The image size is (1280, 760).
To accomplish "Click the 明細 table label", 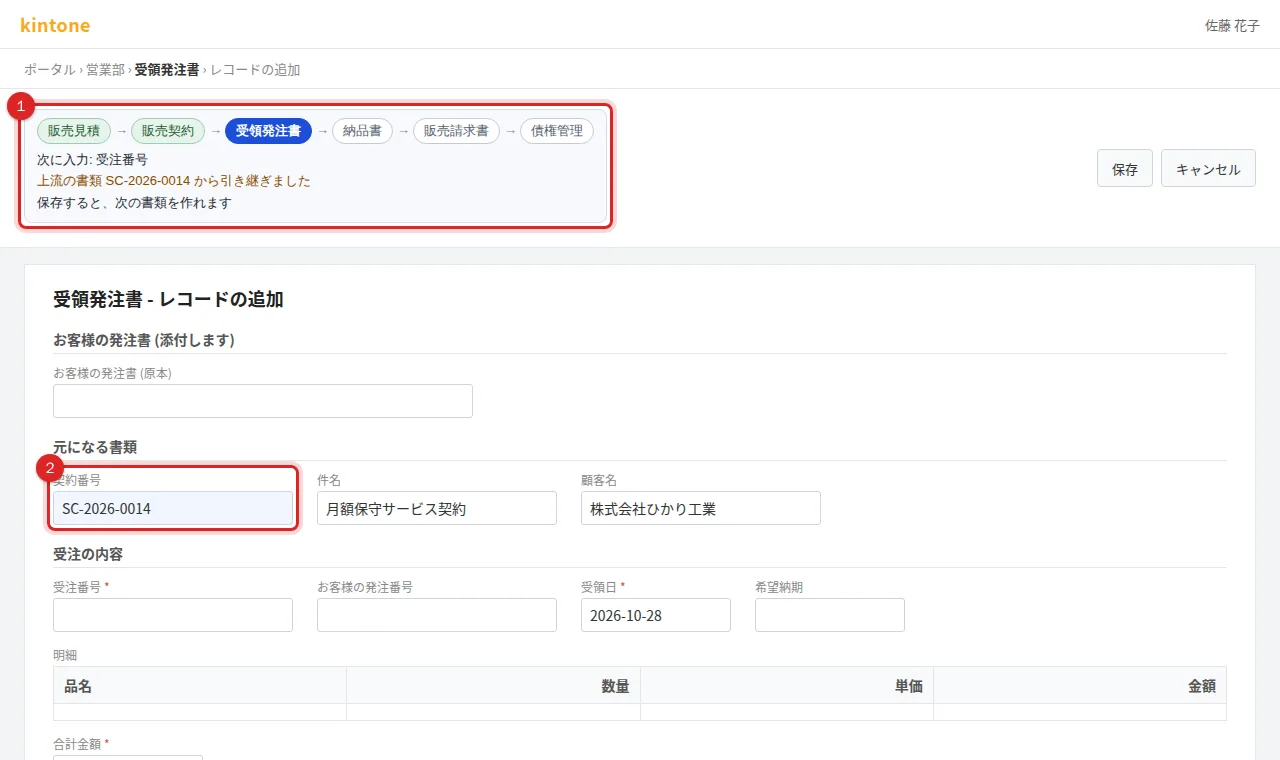I will 65,655.
